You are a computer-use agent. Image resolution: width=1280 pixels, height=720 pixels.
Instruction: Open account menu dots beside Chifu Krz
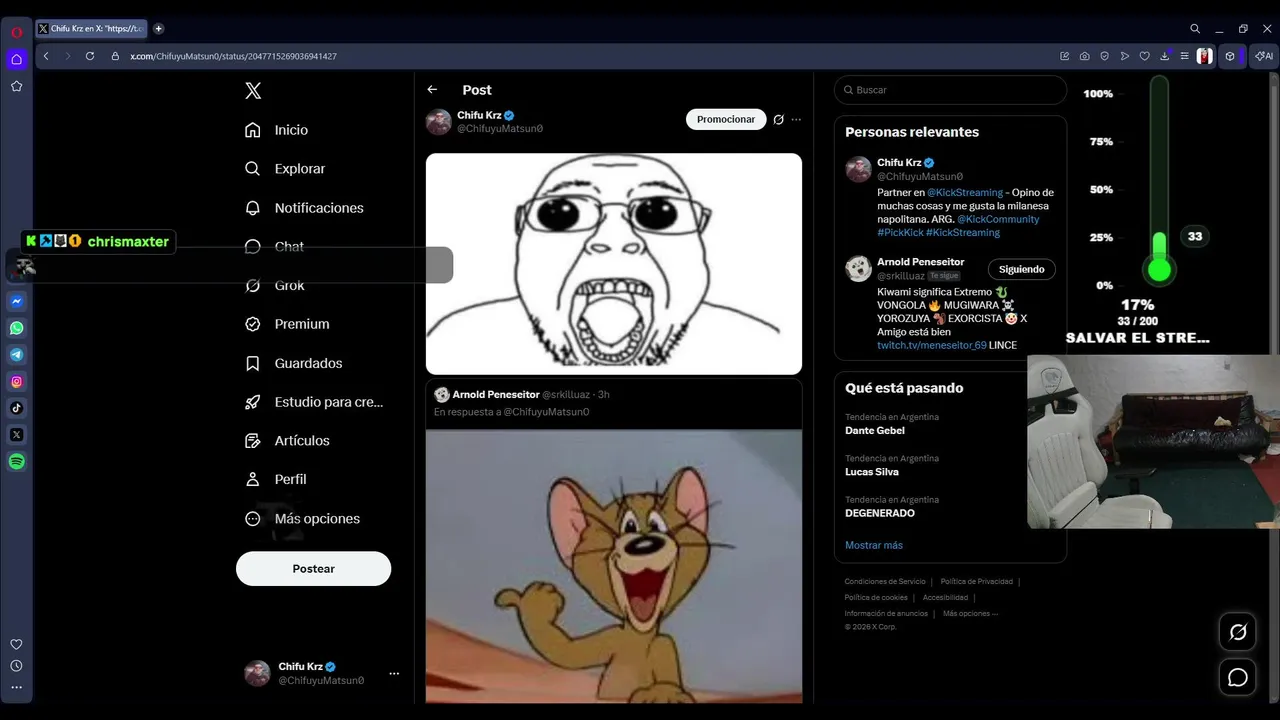pyautogui.click(x=394, y=673)
